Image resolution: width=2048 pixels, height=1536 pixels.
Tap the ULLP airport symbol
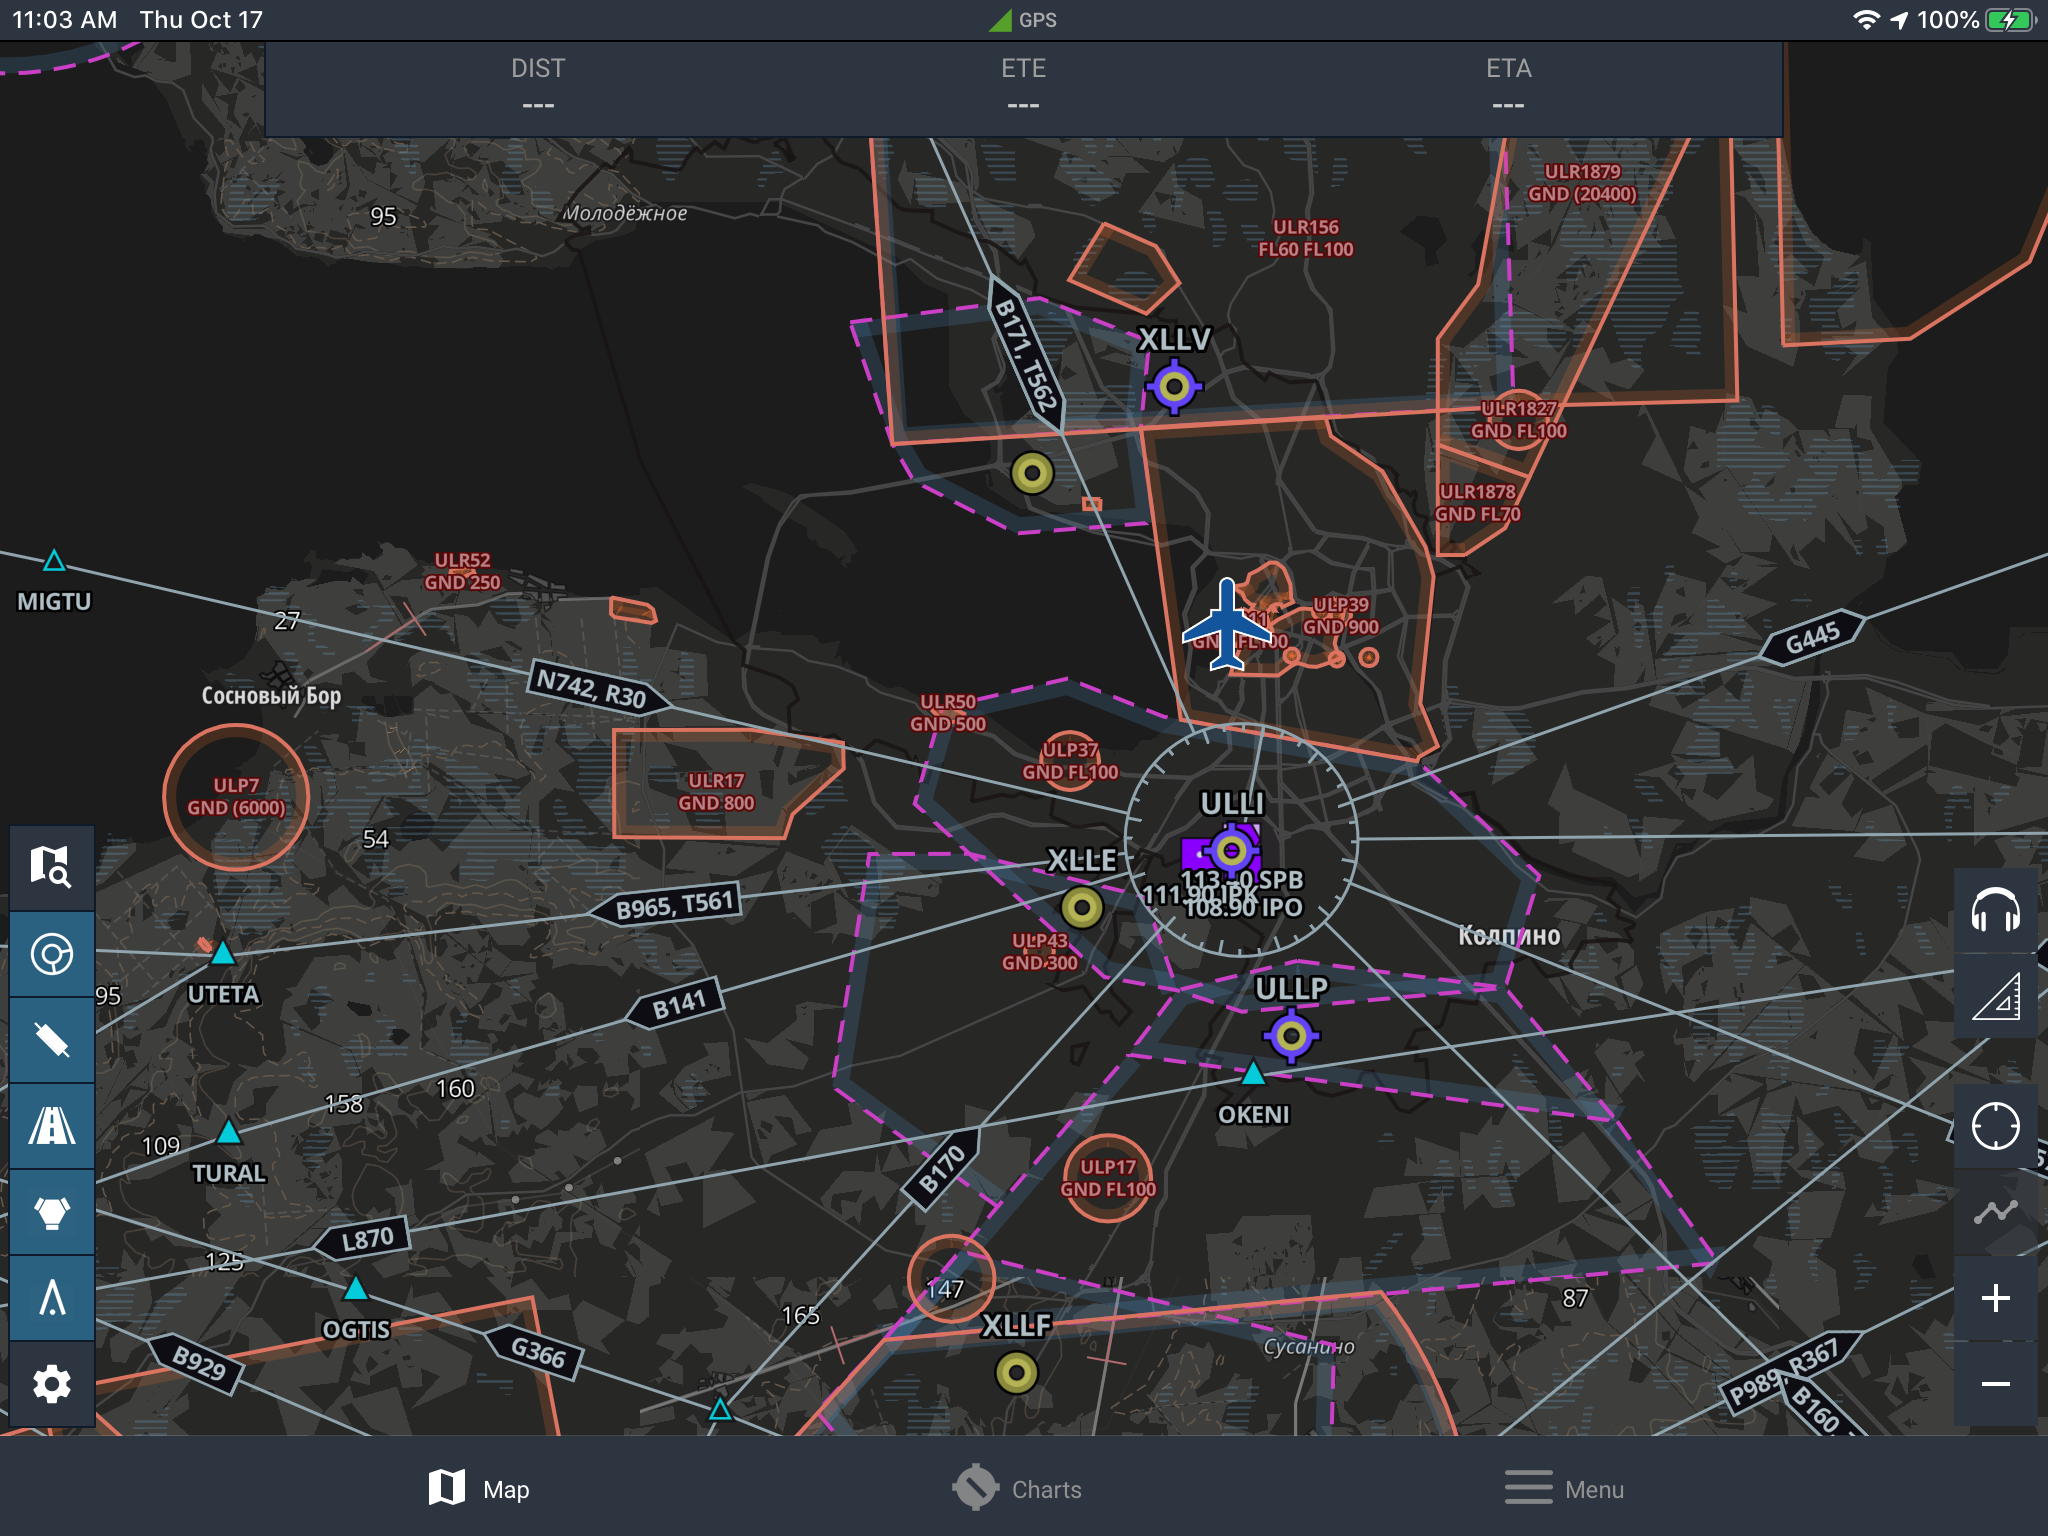(x=1291, y=1035)
